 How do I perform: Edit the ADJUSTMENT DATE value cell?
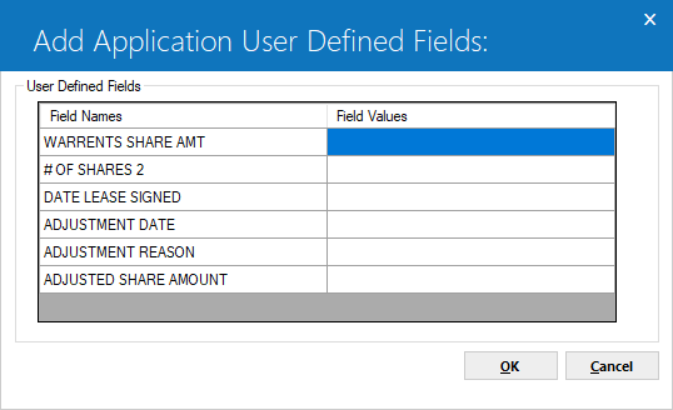471,225
